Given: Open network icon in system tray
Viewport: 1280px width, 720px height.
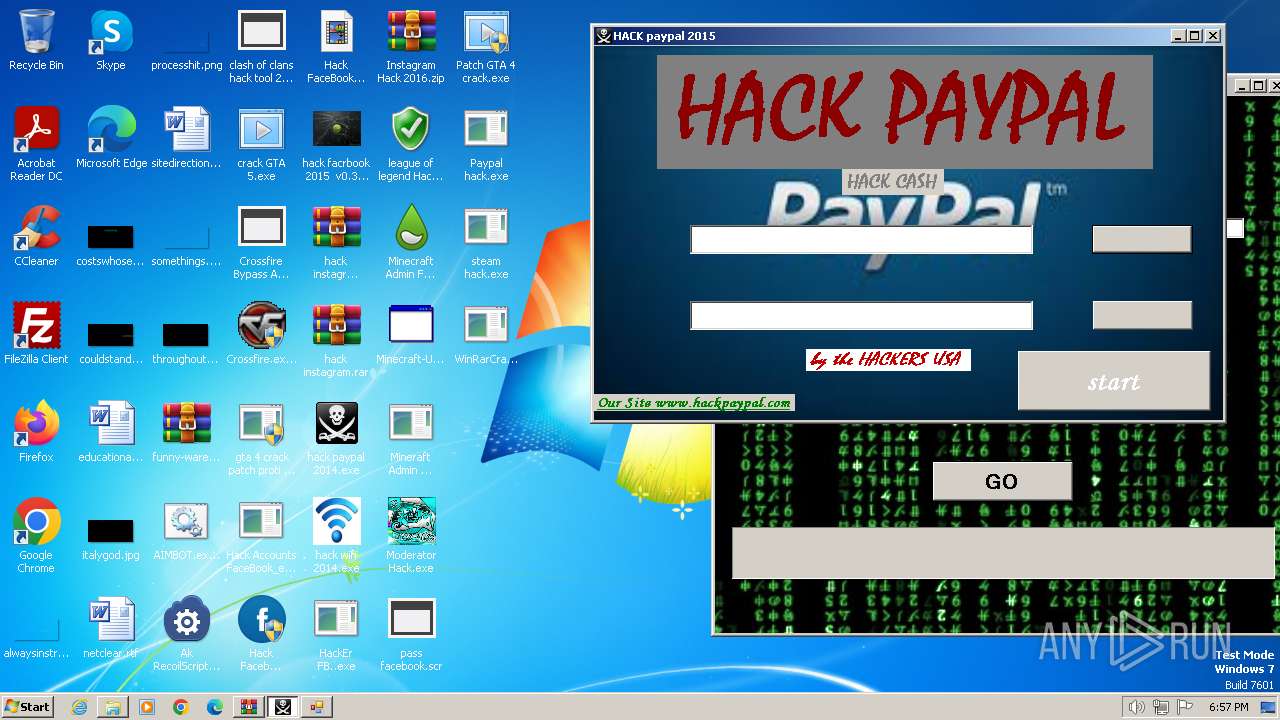Looking at the screenshot, I should 1161,707.
